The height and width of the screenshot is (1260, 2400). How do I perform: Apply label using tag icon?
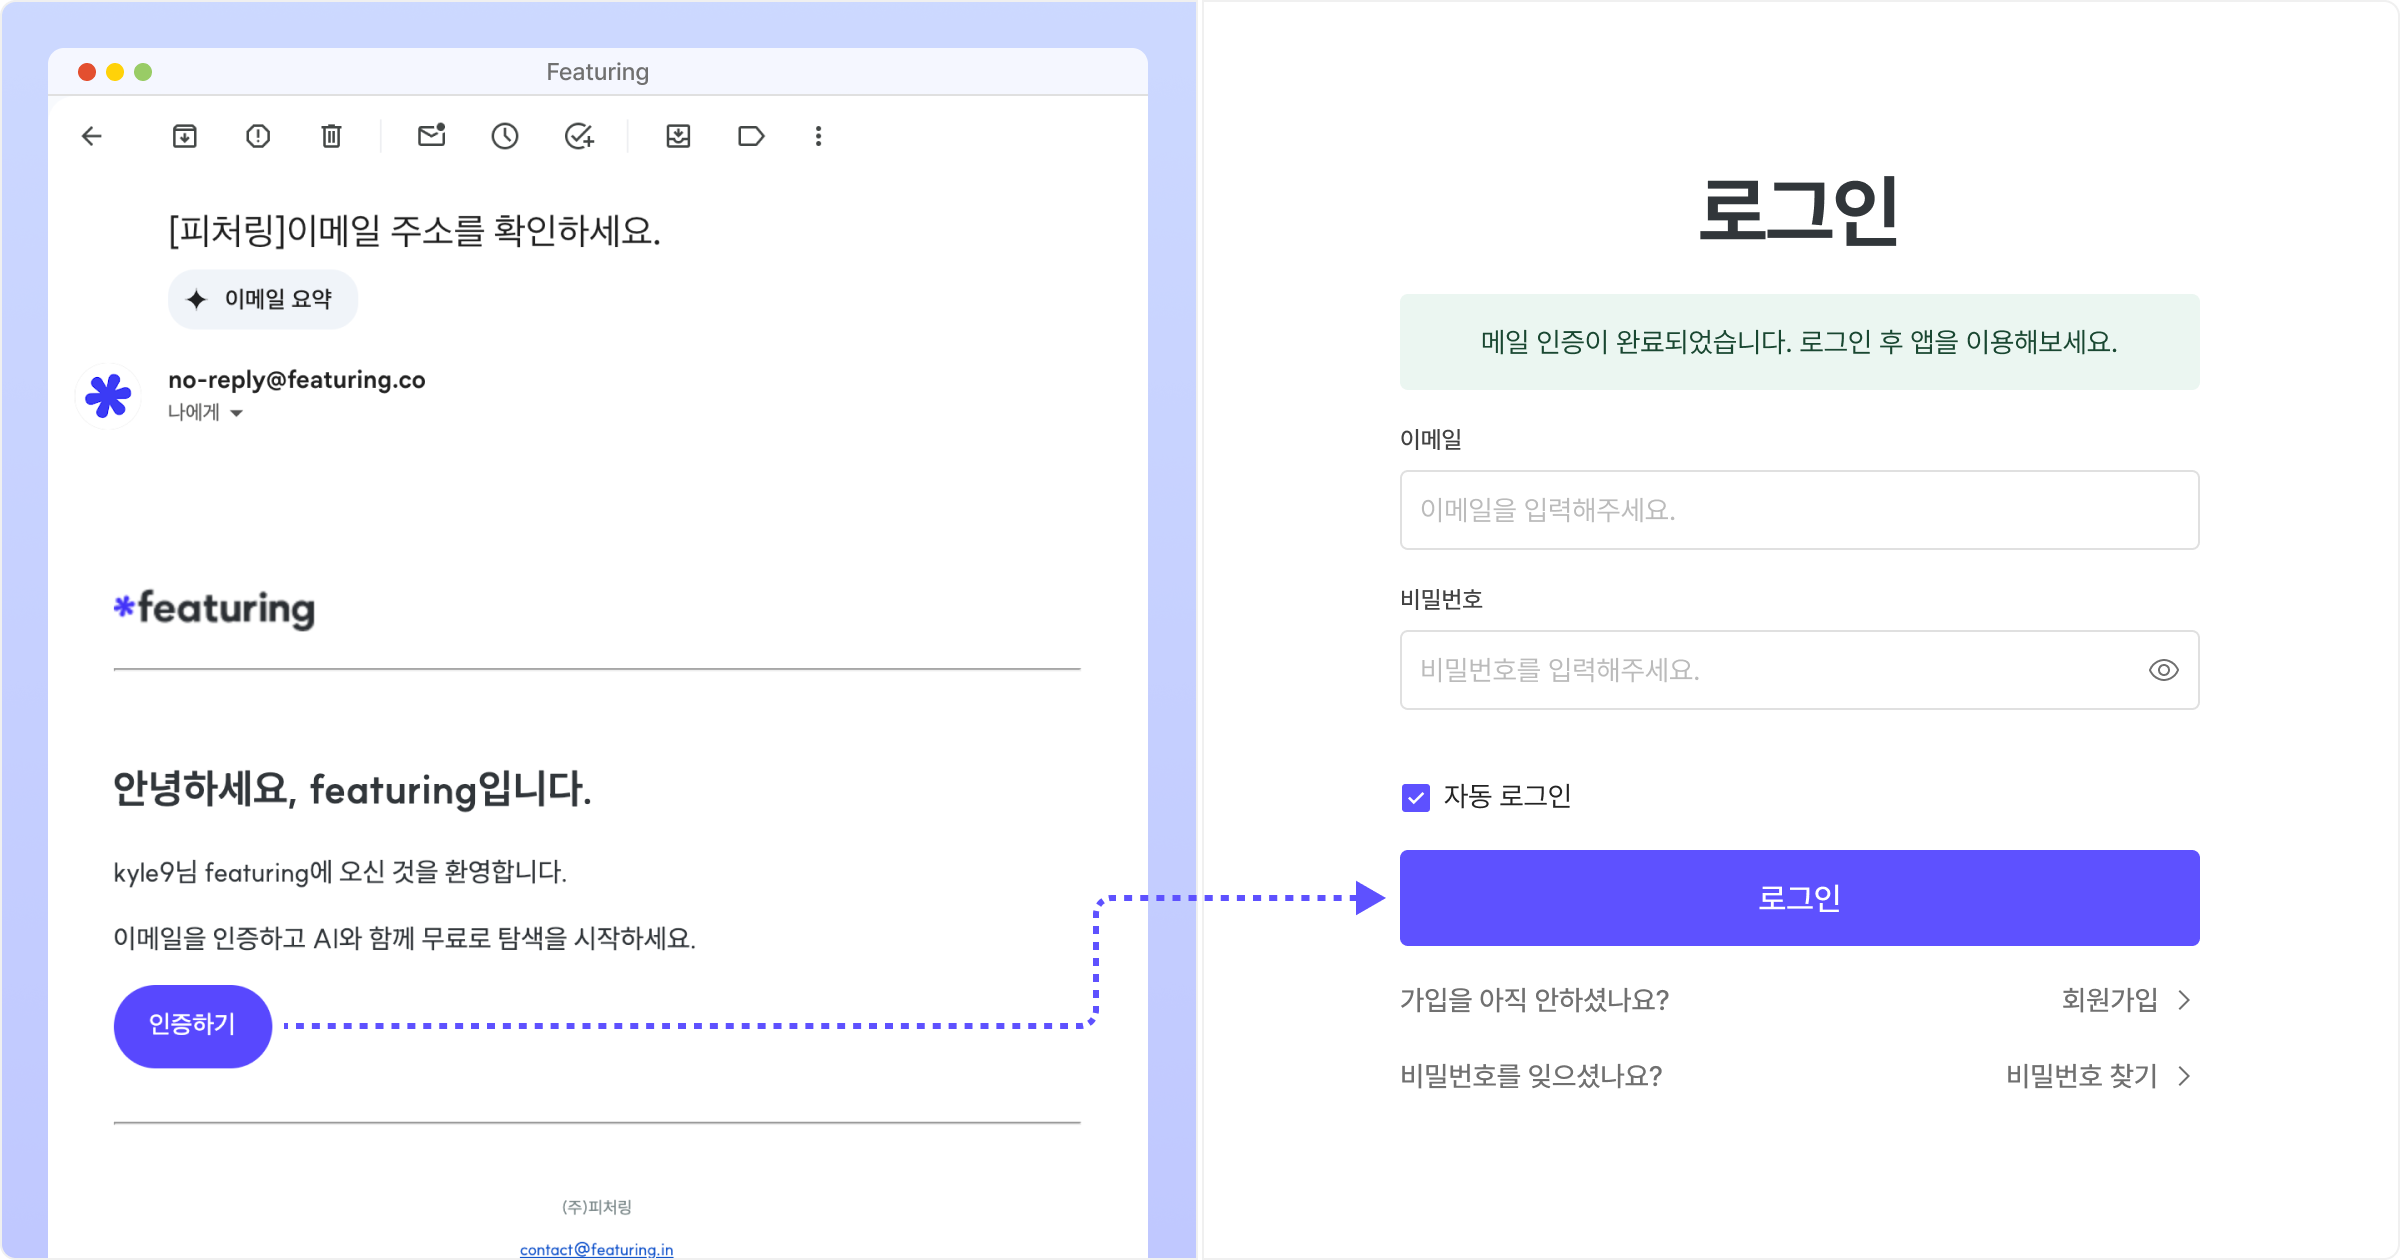click(751, 136)
